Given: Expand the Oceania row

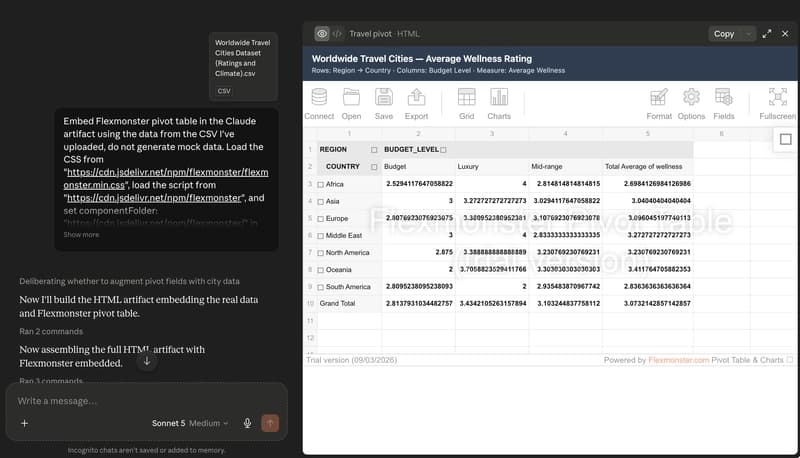Looking at the screenshot, I should (x=320, y=270).
